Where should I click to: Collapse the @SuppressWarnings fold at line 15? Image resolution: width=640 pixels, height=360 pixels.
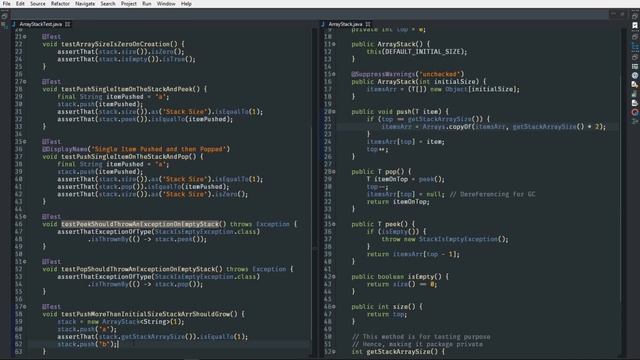[334, 74]
